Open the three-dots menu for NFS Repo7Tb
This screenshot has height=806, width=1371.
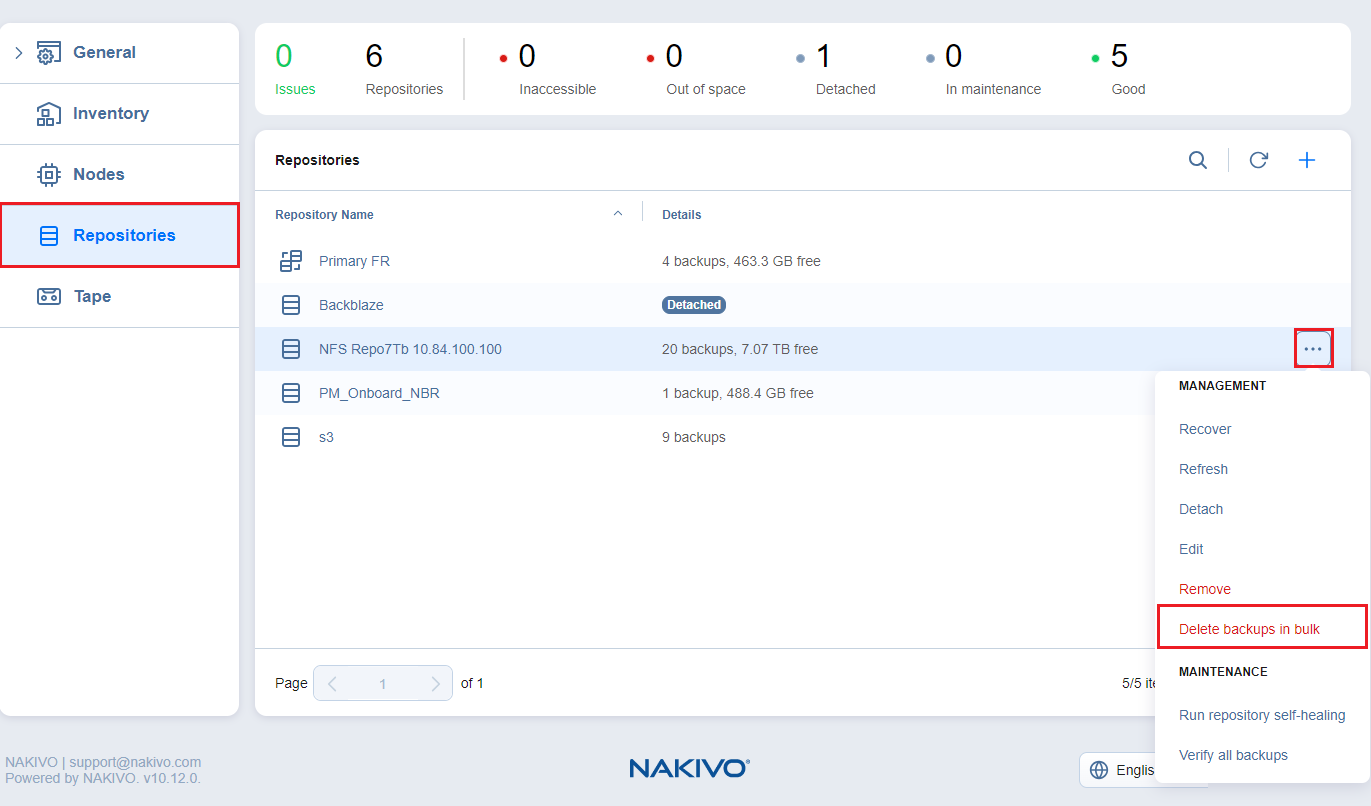(x=1313, y=349)
